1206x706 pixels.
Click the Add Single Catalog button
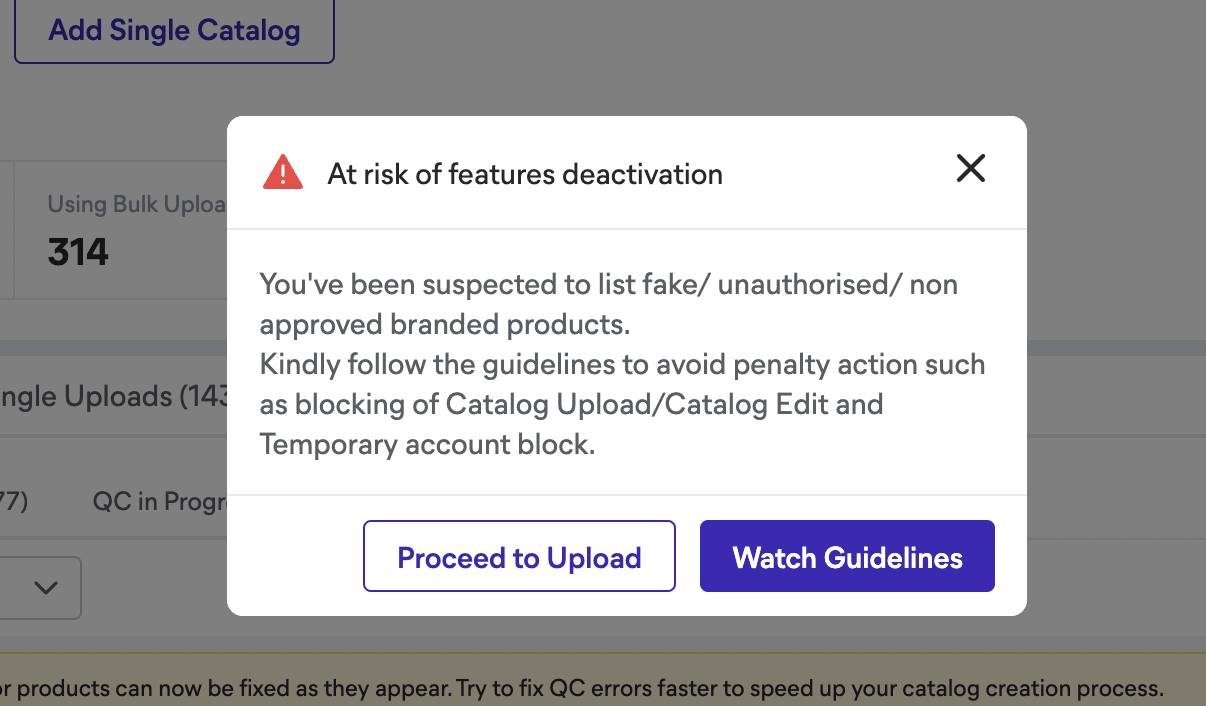174,30
